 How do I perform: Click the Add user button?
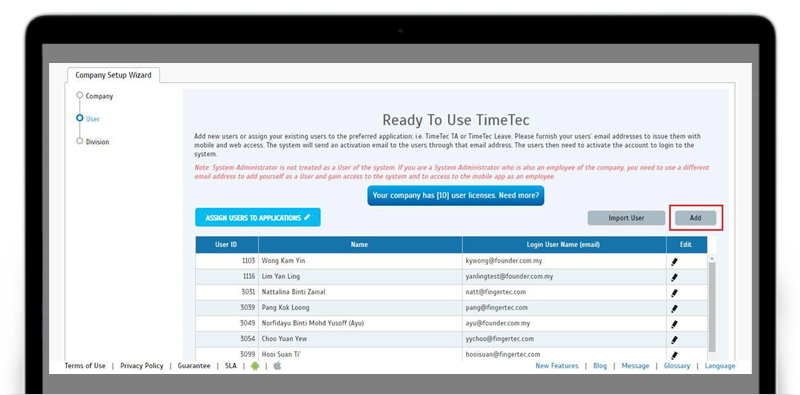(695, 218)
